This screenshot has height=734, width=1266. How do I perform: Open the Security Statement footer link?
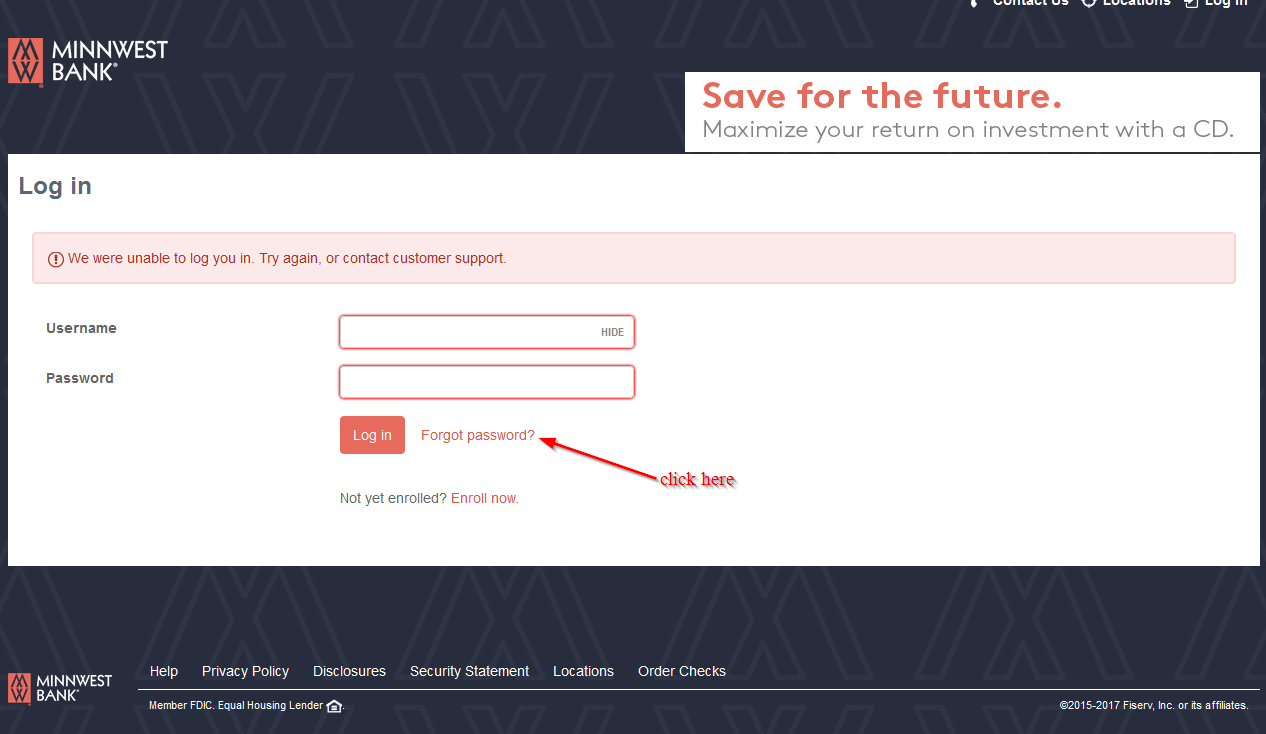point(469,671)
